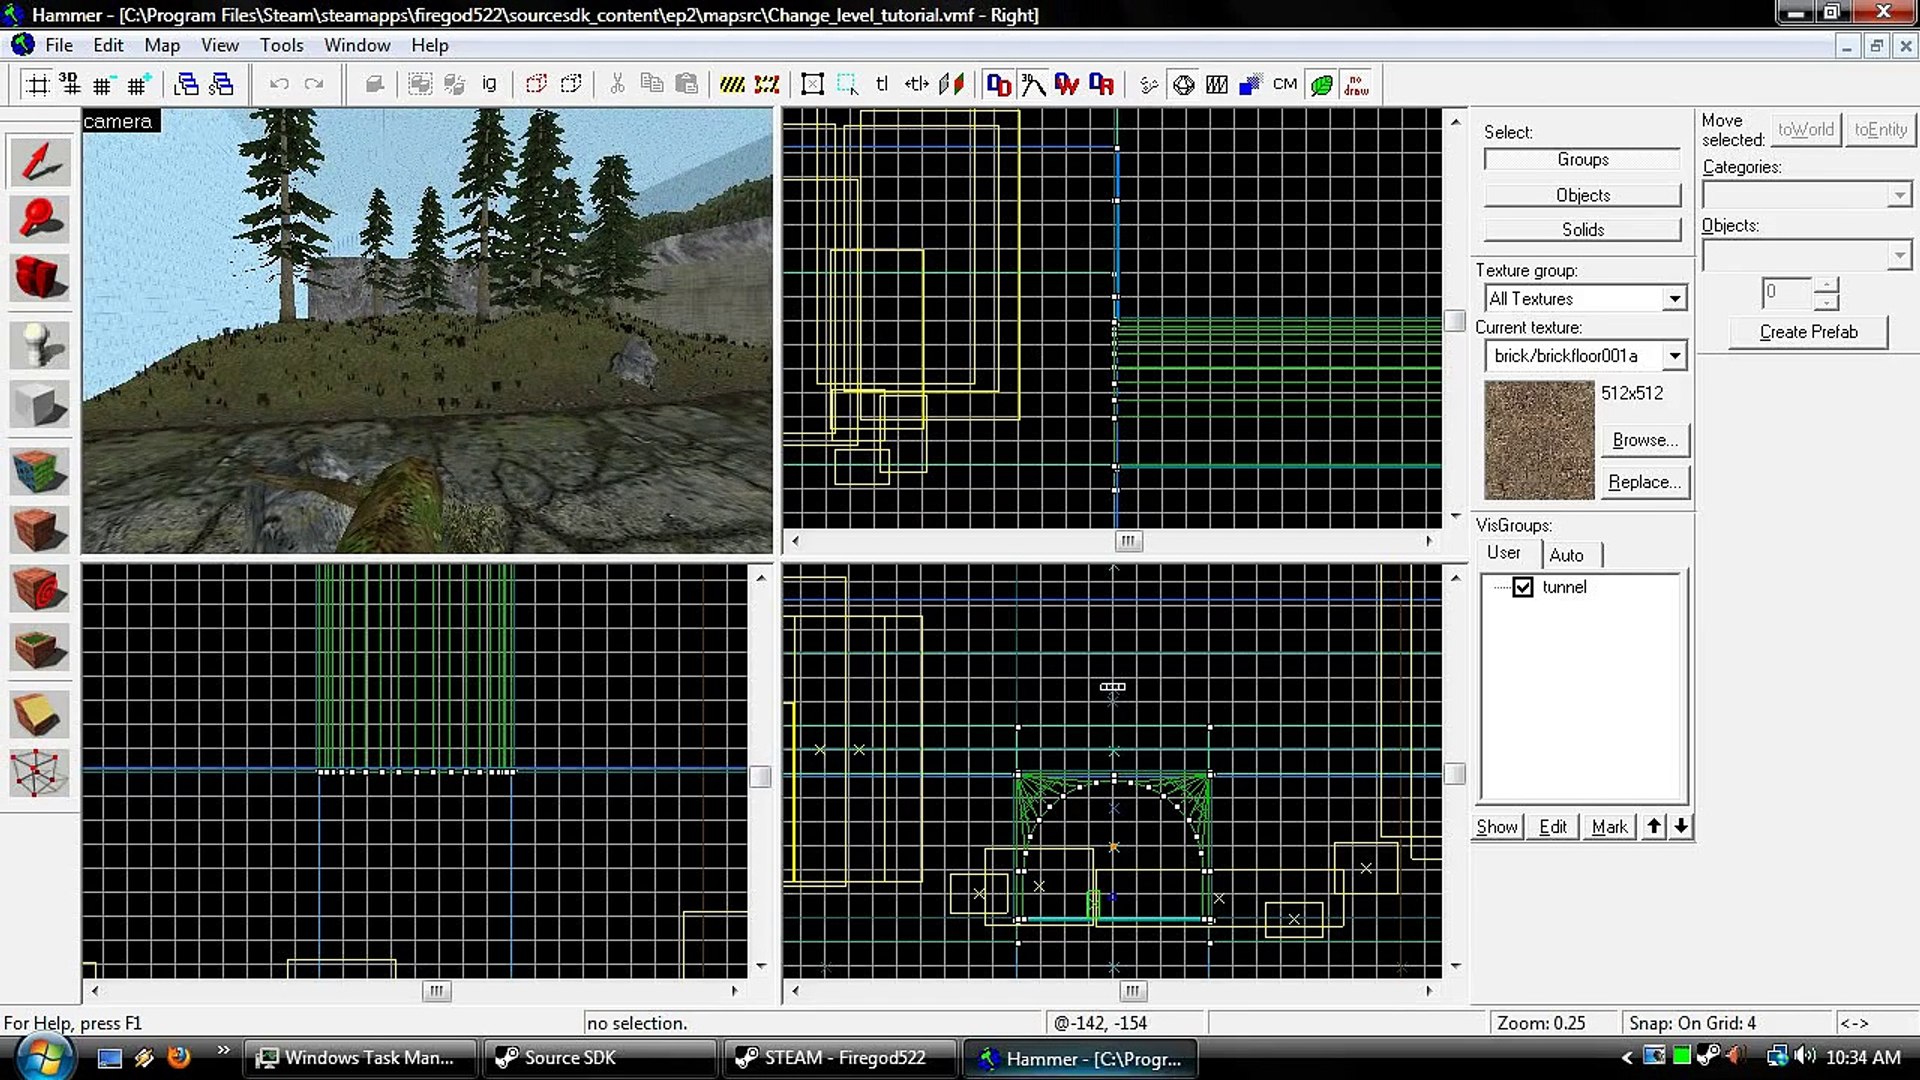Open the Categories dropdown
Viewport: 1920px width, 1080px height.
pyautogui.click(x=1899, y=195)
